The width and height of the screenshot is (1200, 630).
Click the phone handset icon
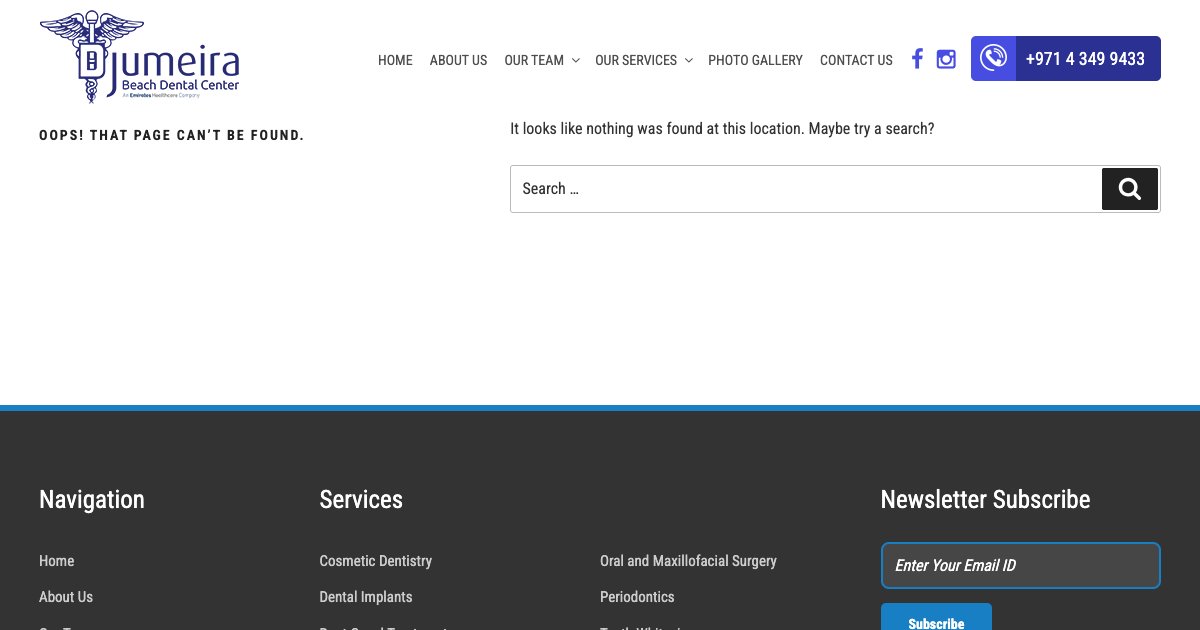993,57
